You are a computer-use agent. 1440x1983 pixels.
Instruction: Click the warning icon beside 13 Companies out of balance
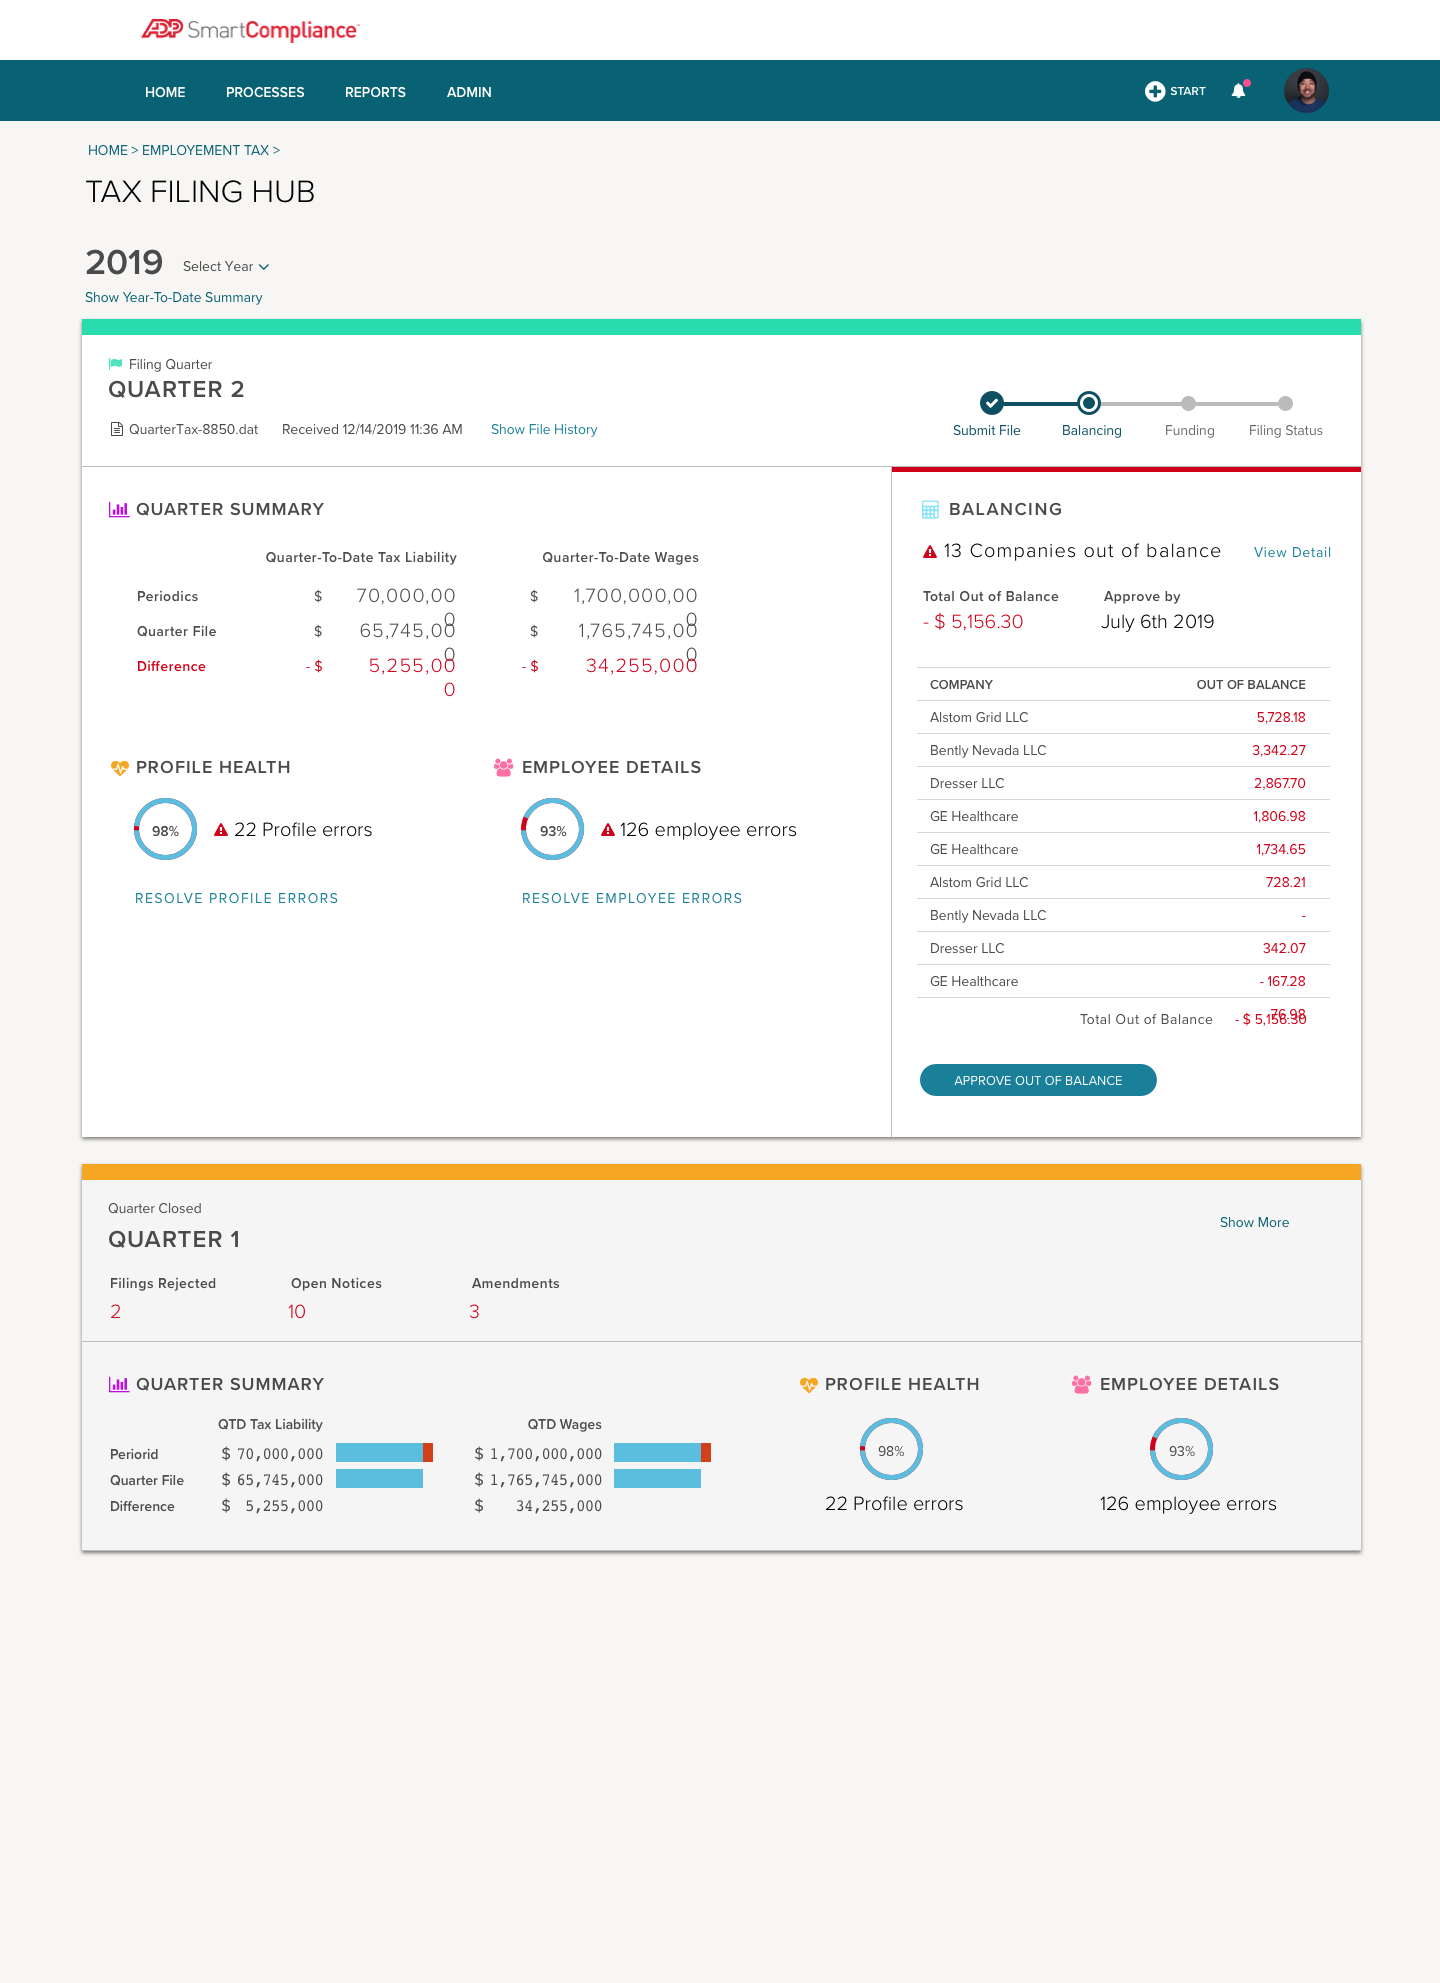[930, 551]
